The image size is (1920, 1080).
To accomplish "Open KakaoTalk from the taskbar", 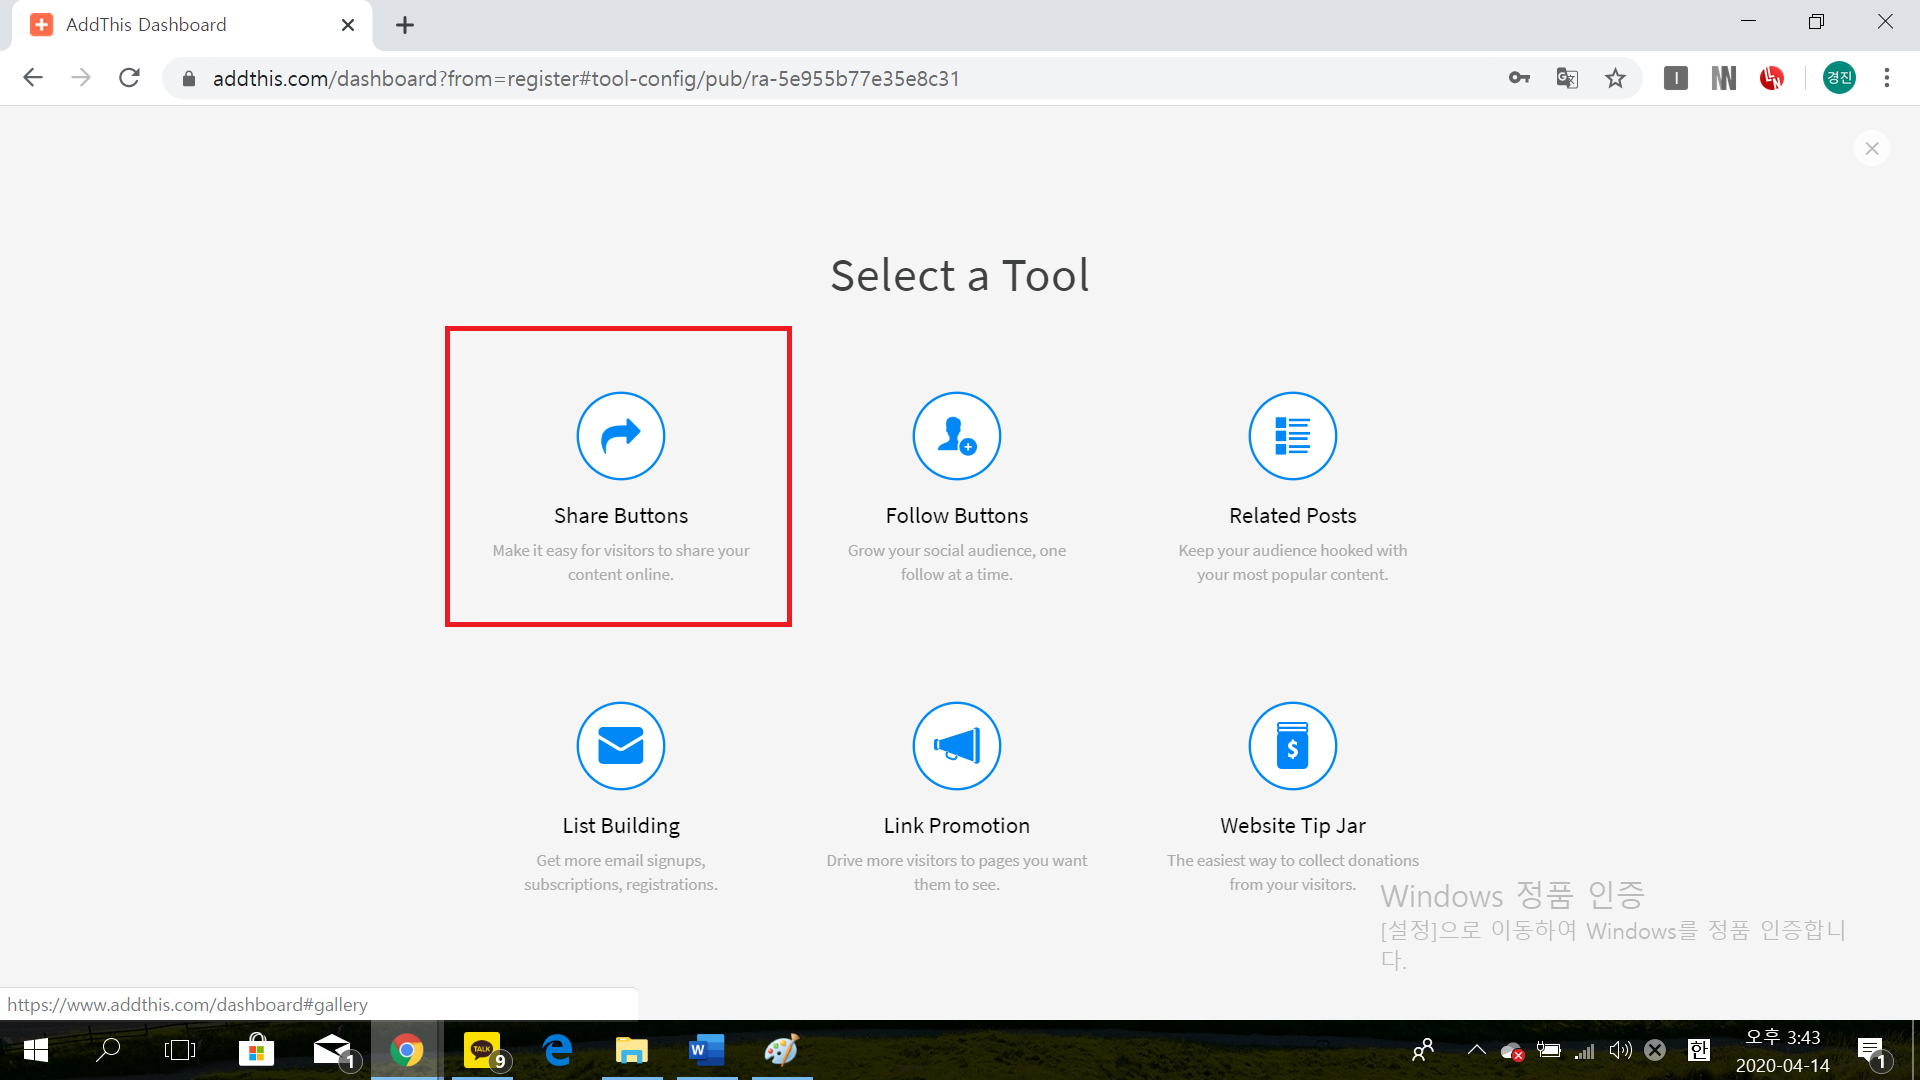I will (x=483, y=1050).
